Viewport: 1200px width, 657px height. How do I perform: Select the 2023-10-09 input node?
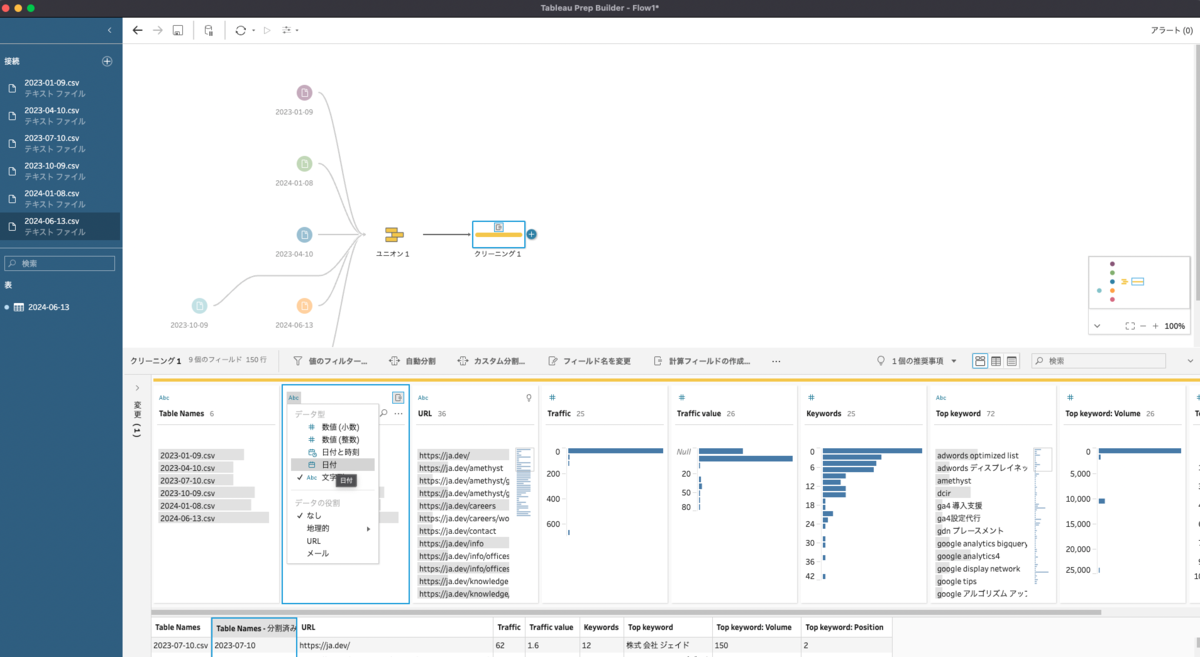(x=200, y=305)
